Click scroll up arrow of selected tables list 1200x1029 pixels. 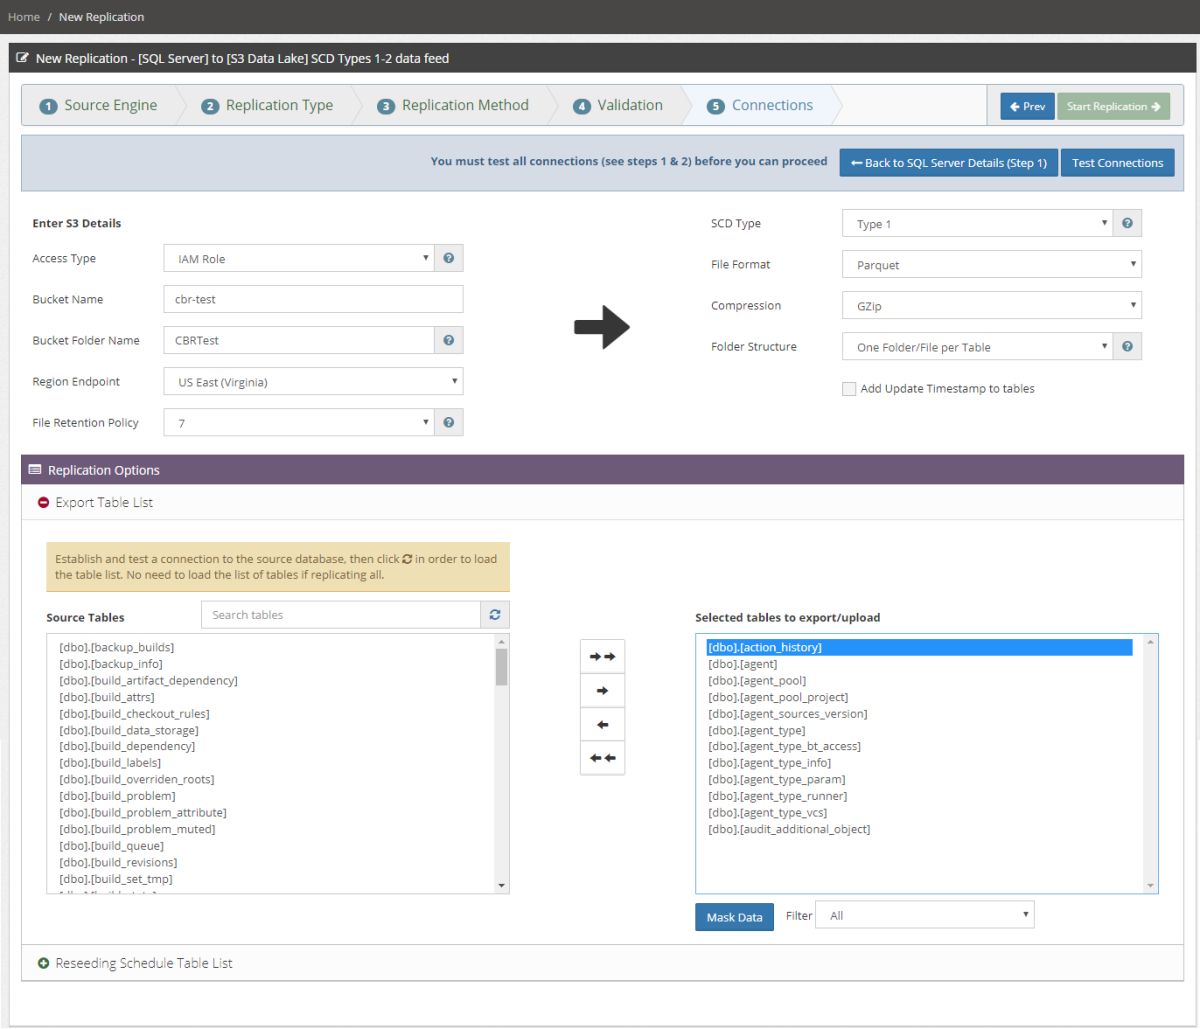tap(1150, 641)
